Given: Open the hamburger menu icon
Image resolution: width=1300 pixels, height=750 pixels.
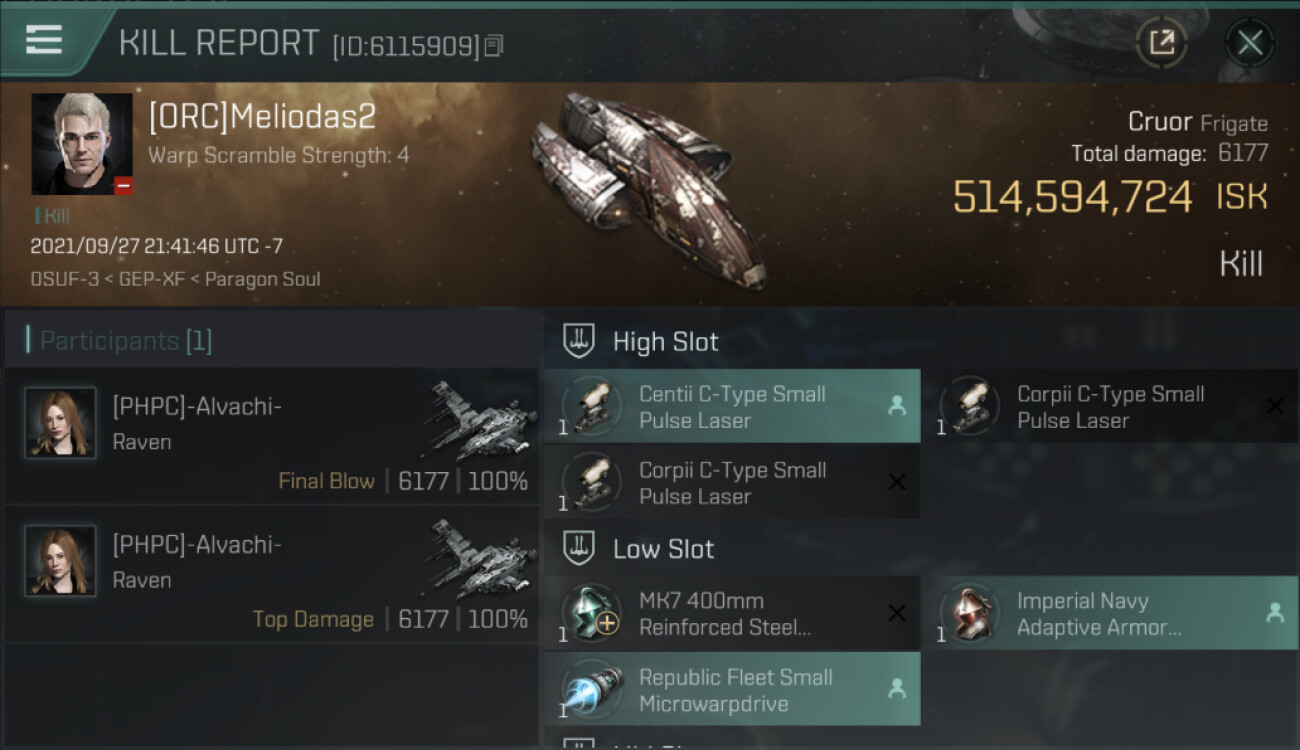Looking at the screenshot, I should (x=44, y=40).
